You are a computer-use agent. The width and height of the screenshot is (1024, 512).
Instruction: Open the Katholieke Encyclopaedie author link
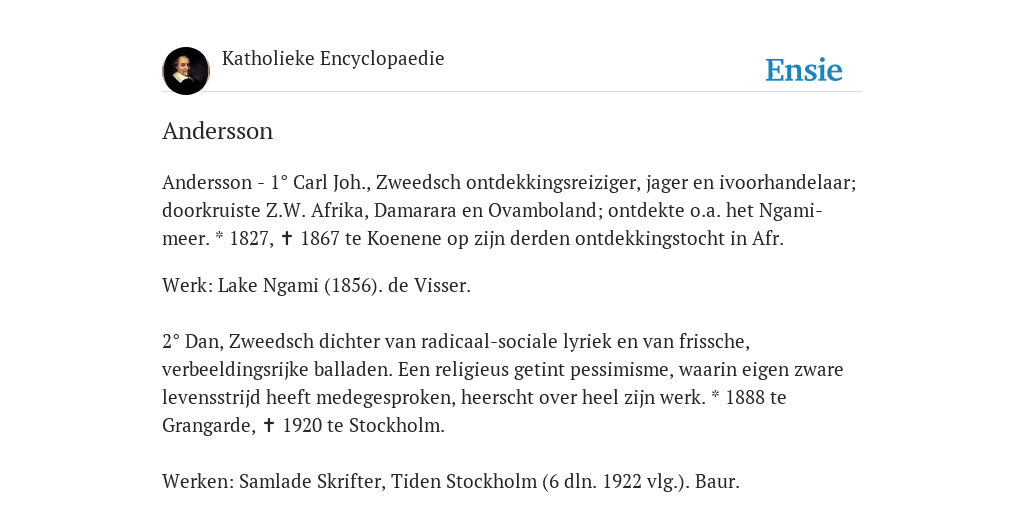pos(333,58)
